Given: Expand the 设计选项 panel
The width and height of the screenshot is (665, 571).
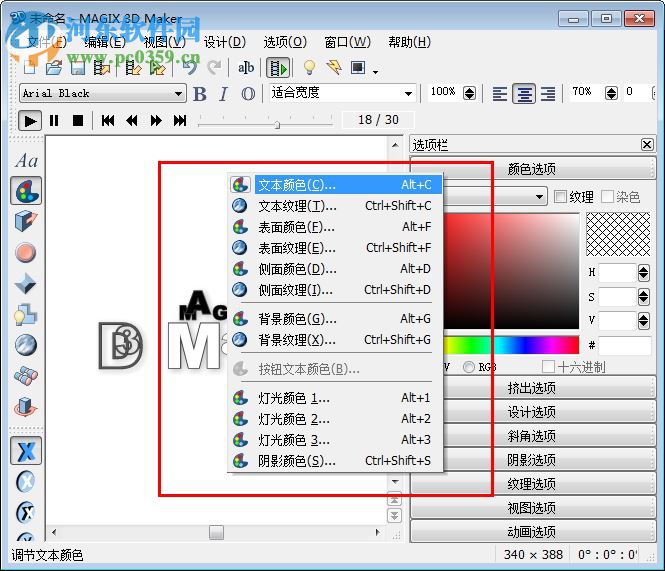Looking at the screenshot, I should [533, 412].
